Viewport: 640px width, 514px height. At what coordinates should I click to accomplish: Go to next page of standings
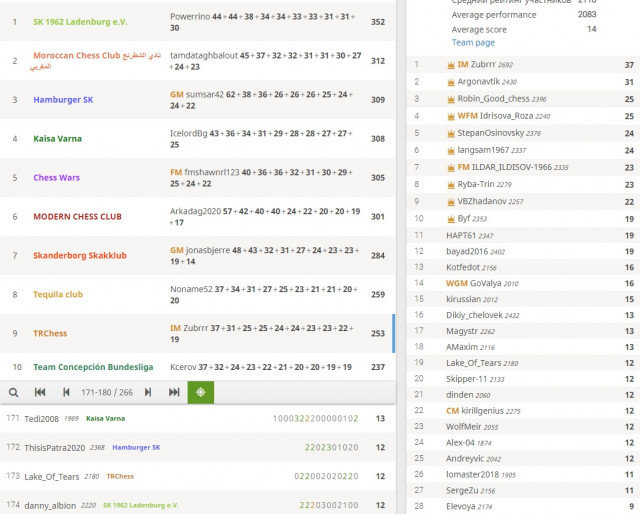point(148,392)
